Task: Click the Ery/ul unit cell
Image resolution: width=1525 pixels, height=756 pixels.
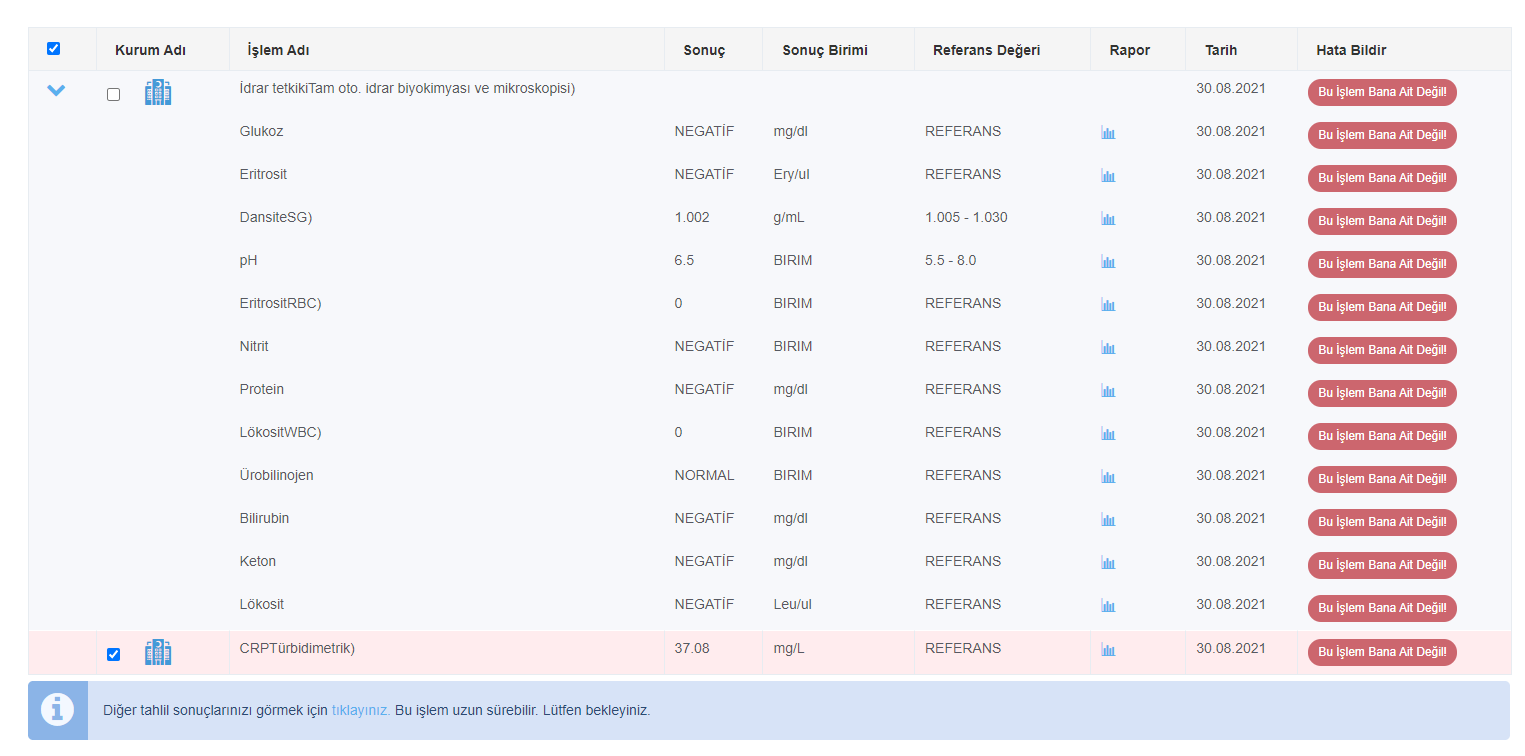Action: 791,174
